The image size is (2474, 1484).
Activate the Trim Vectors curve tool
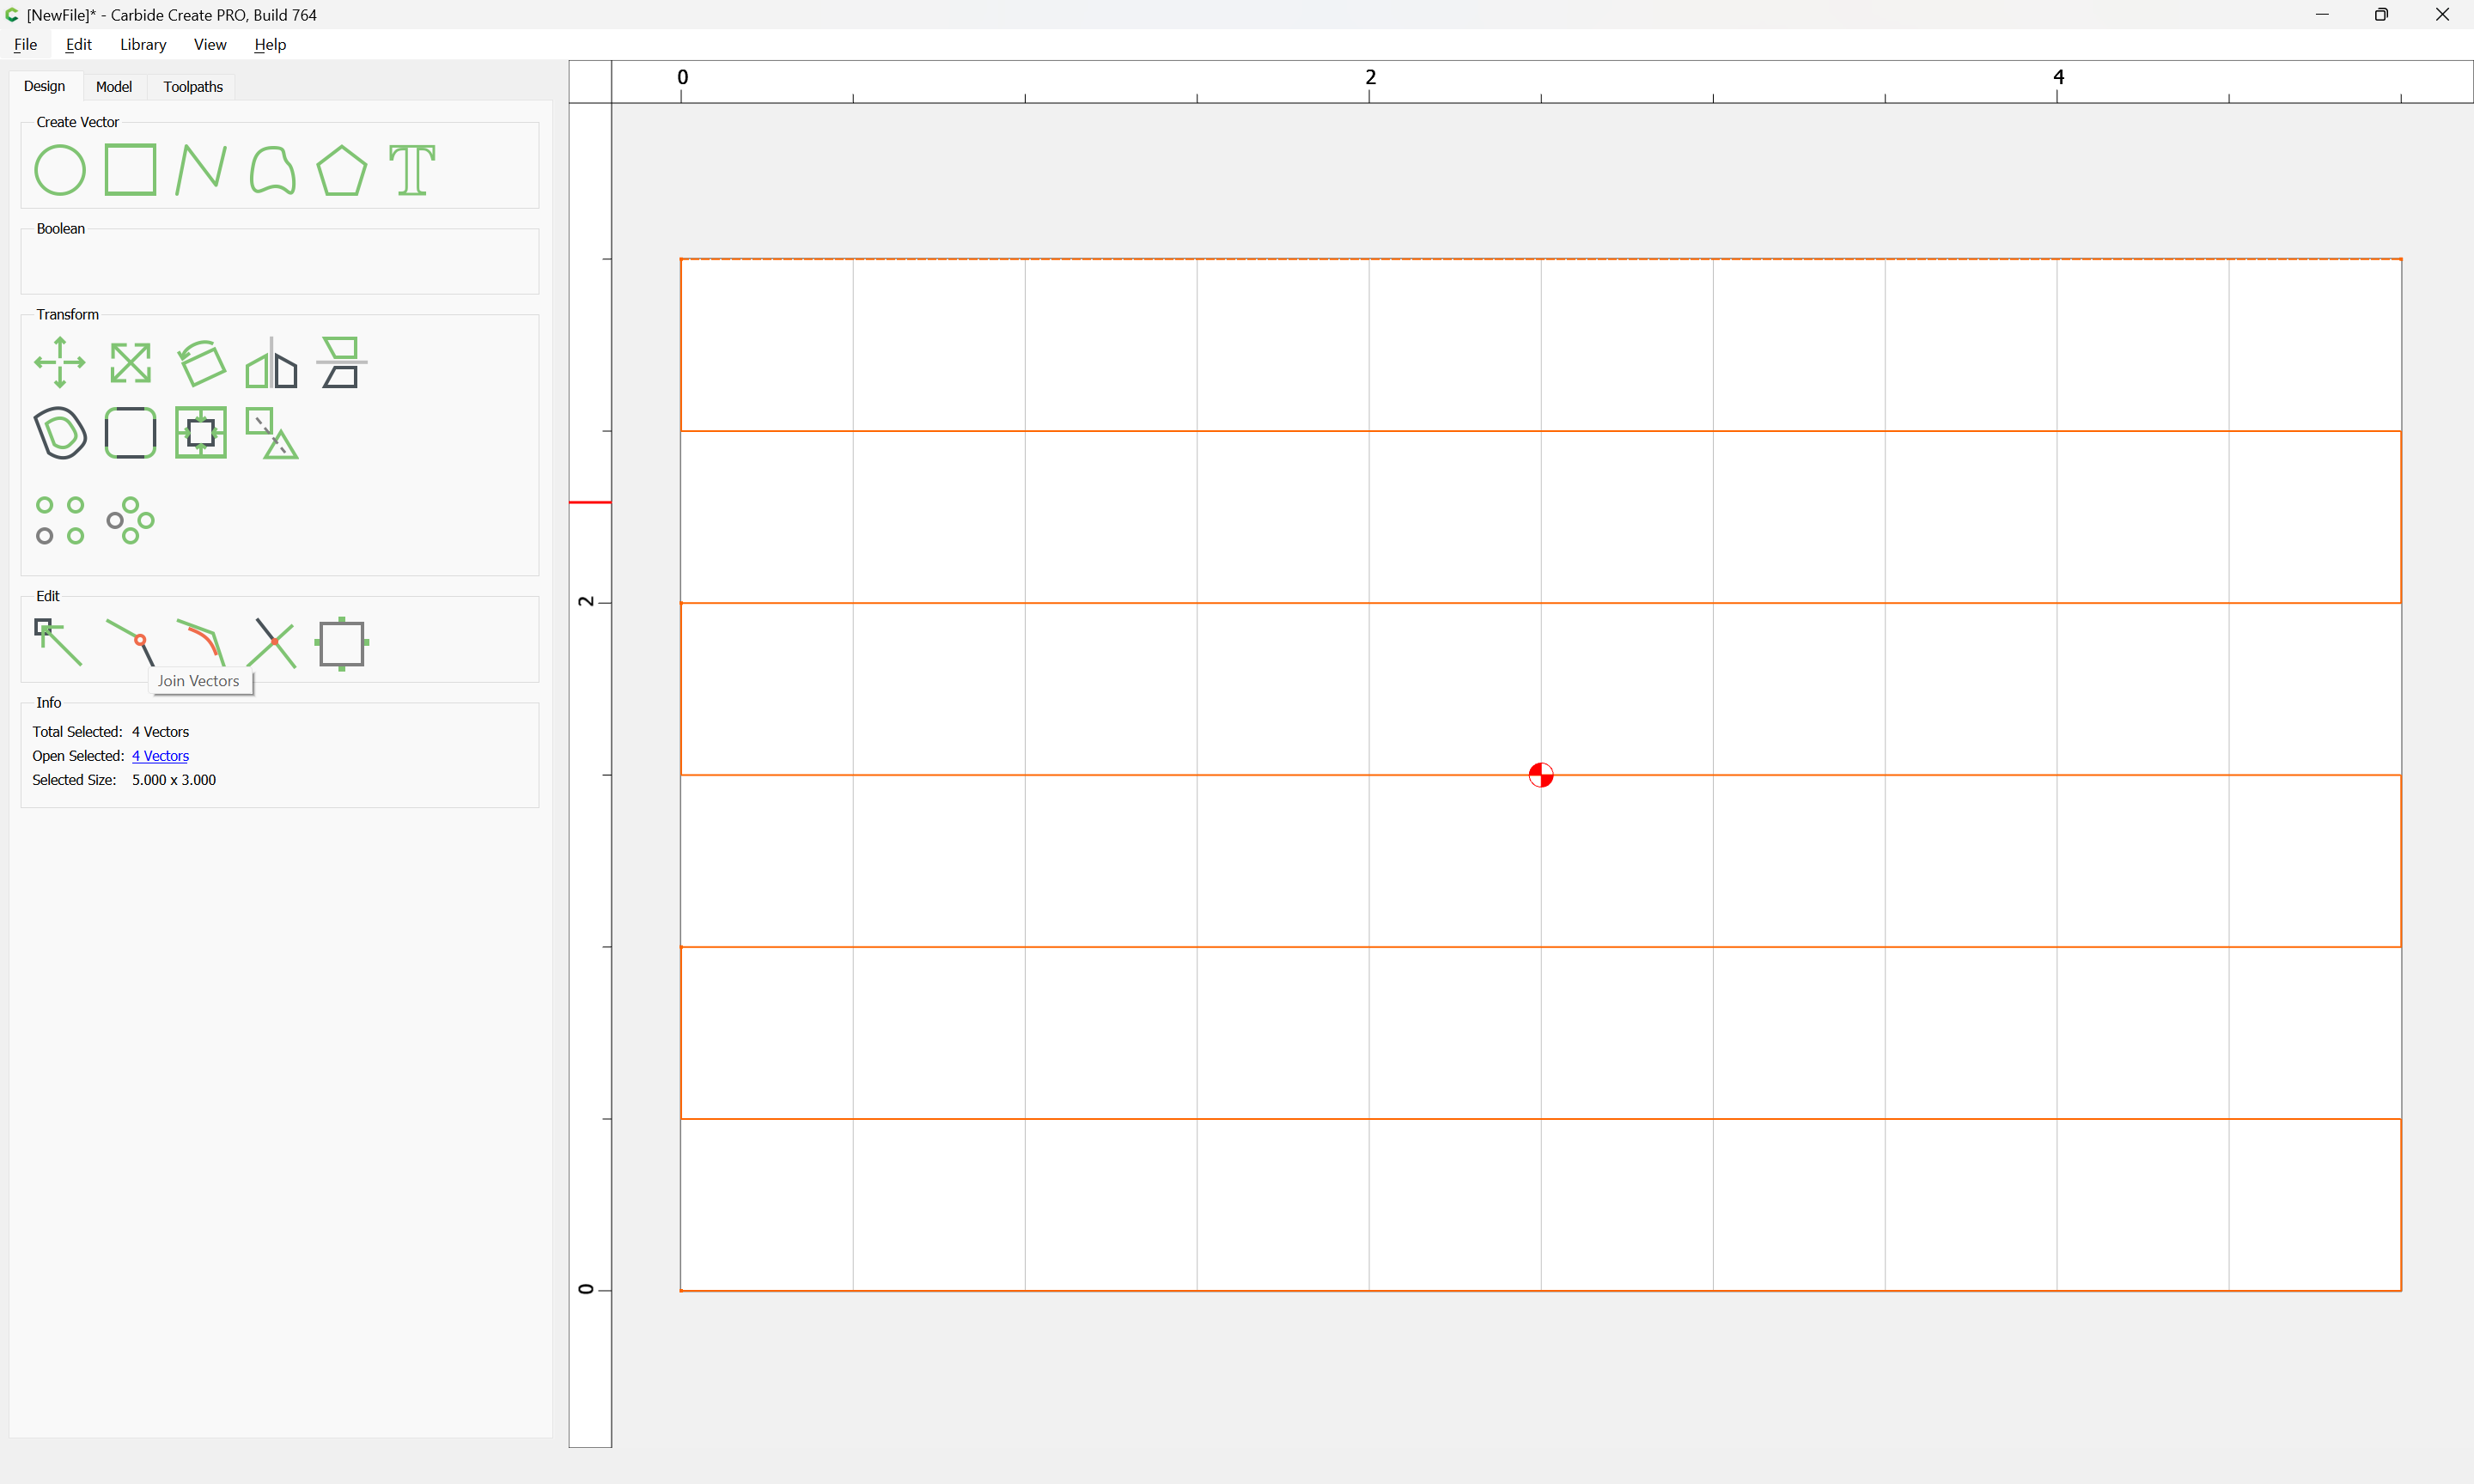coord(201,643)
